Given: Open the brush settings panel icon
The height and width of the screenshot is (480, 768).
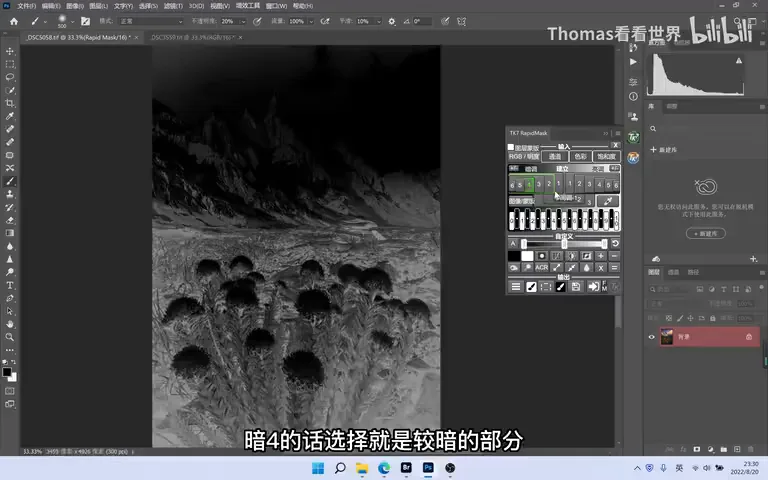Looking at the screenshot, I should 85,22.
